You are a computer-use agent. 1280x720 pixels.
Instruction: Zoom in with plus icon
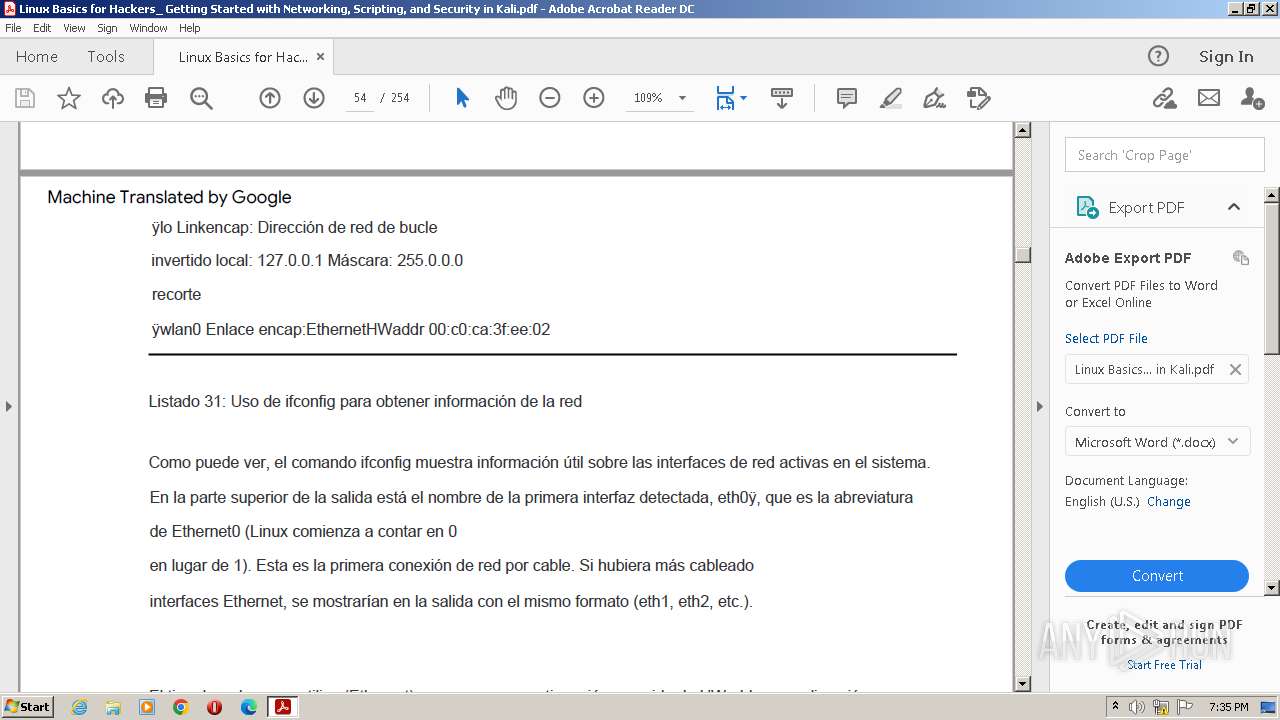point(594,98)
